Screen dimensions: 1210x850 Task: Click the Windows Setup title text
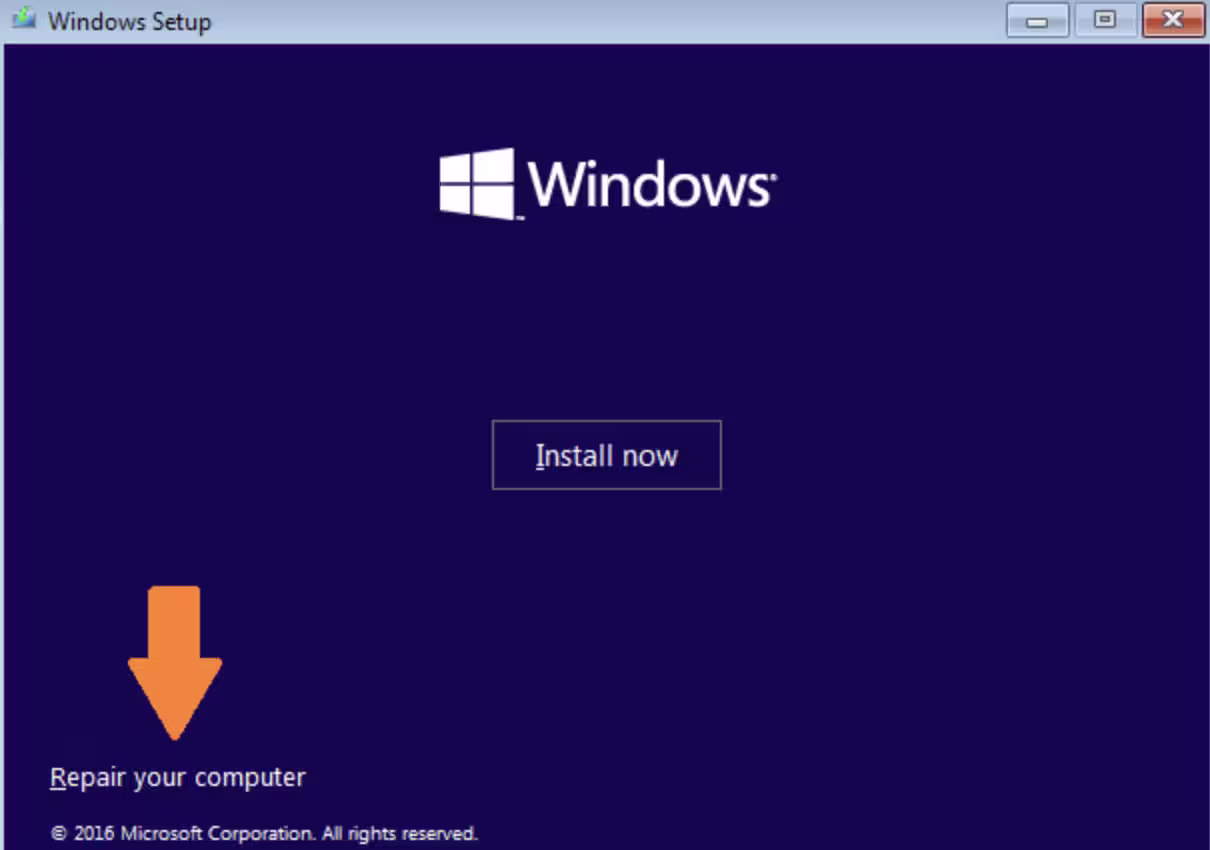point(130,21)
